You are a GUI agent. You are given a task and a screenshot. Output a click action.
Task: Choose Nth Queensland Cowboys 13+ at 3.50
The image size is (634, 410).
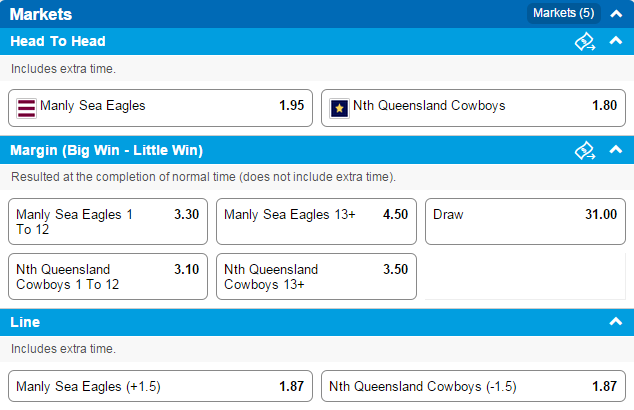316,277
